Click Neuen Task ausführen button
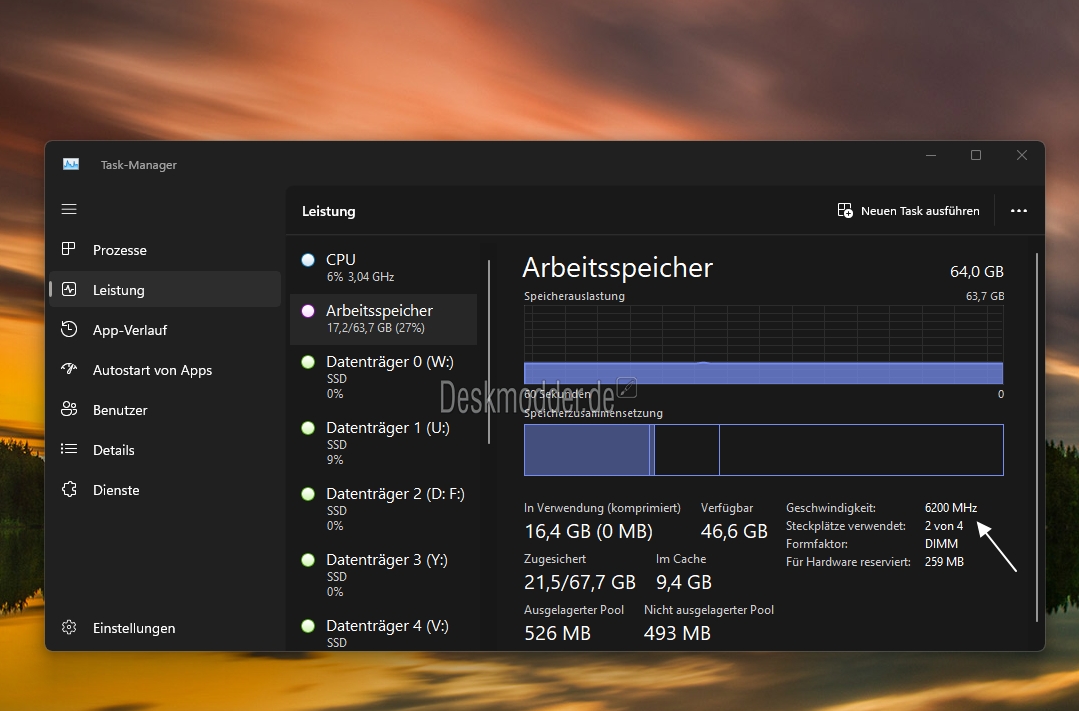Screen dimensions: 1079x711 (908, 211)
